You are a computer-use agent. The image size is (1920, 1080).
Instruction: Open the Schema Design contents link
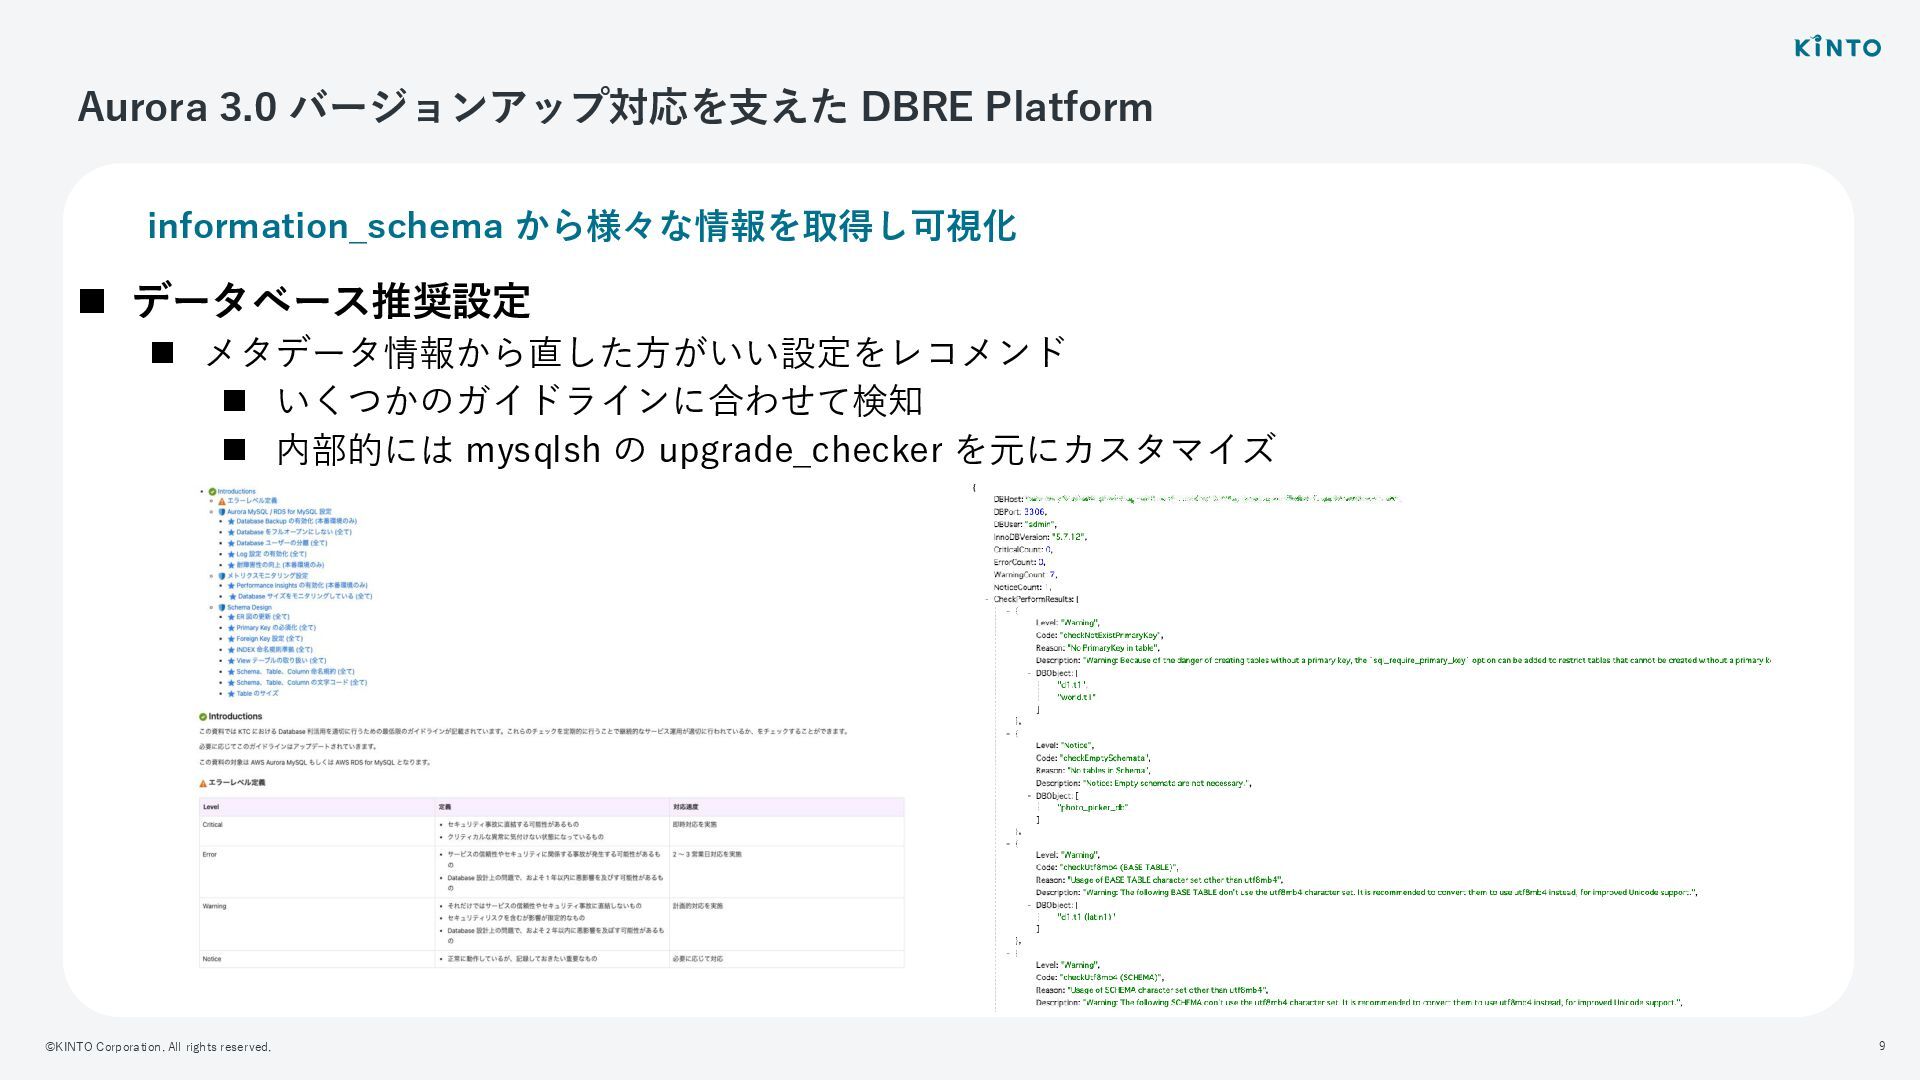click(248, 607)
